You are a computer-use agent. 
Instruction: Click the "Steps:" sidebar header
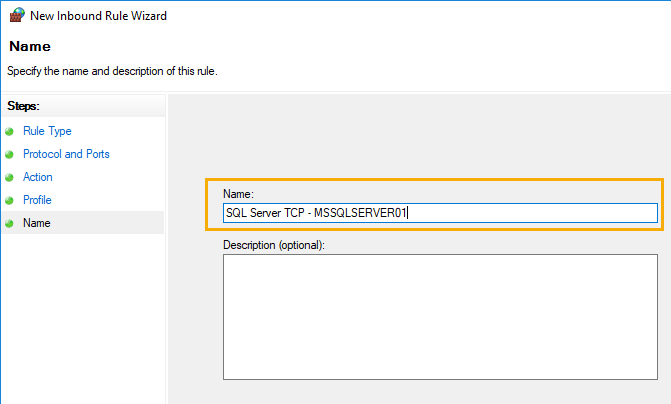(25, 105)
